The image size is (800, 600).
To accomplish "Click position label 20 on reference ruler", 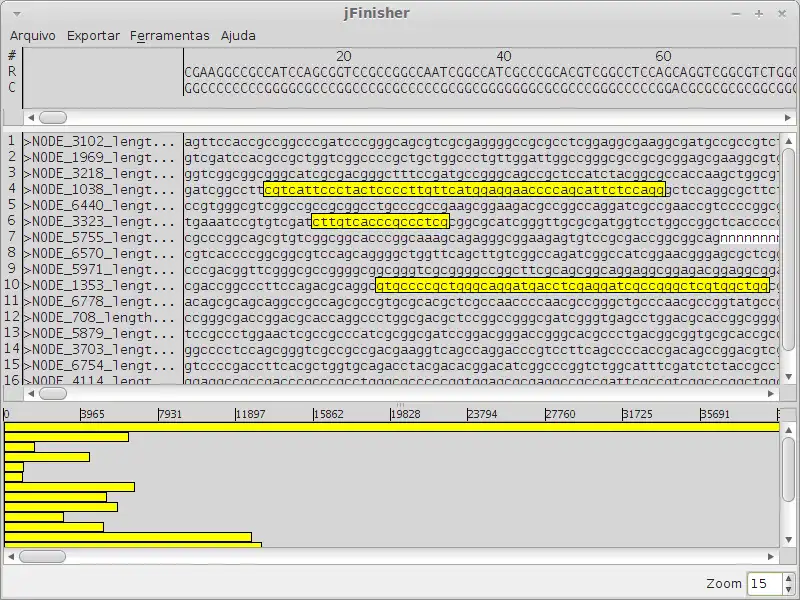I will (344, 56).
